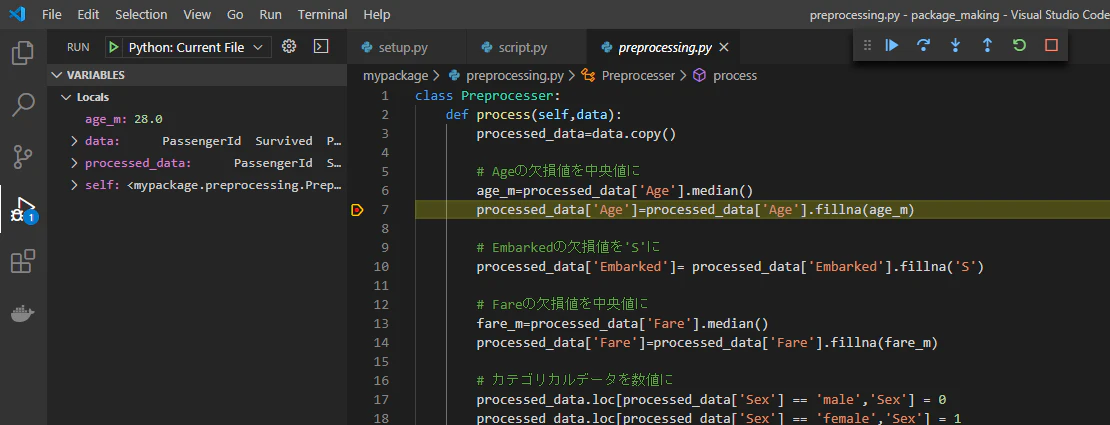Screen dimensions: 1110x425
Task: Click the Fare fillna(fare_m) code line
Action: [707, 343]
